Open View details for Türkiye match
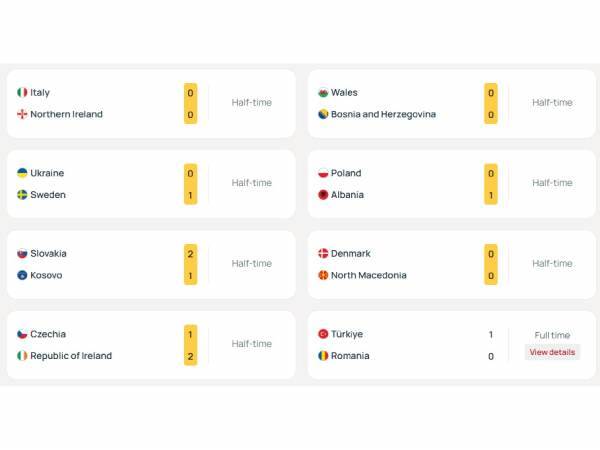This screenshot has height=450, width=600. tap(552, 352)
